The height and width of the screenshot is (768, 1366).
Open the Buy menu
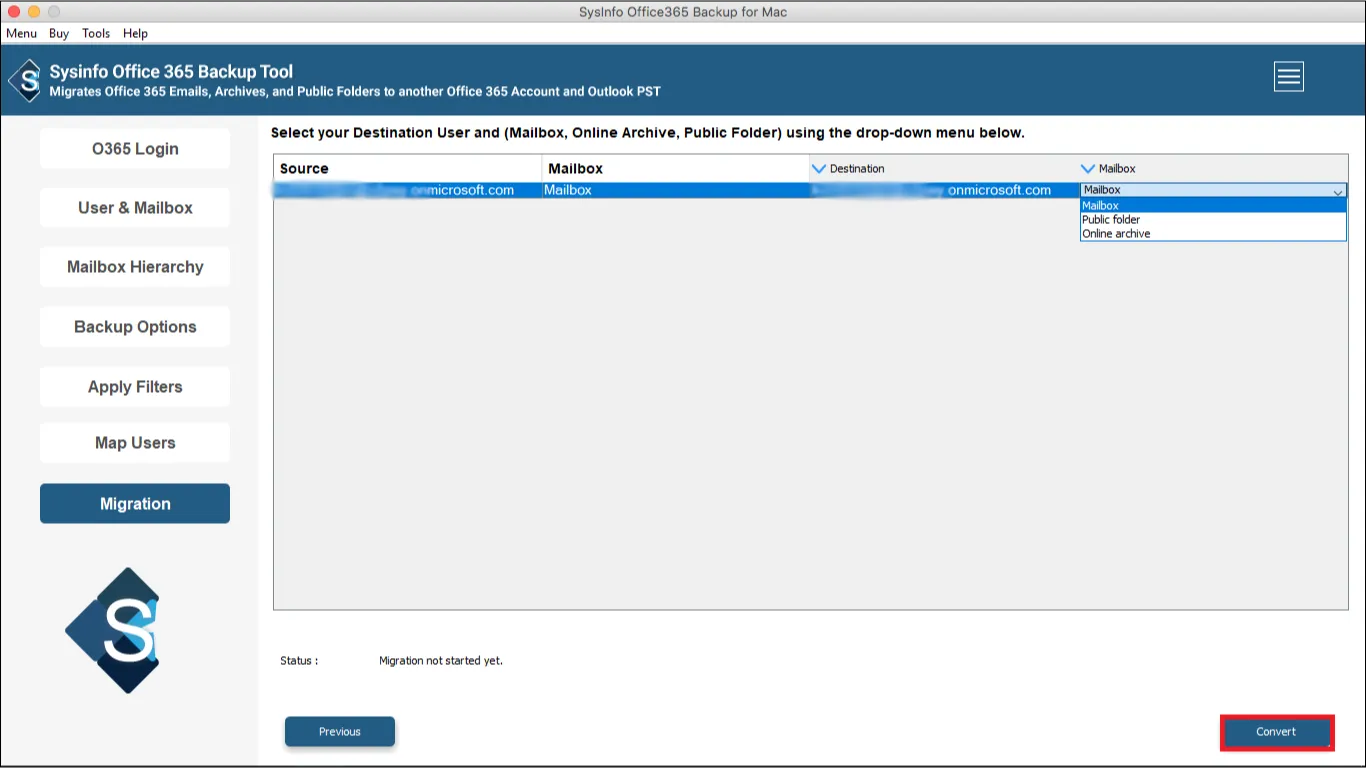59,33
